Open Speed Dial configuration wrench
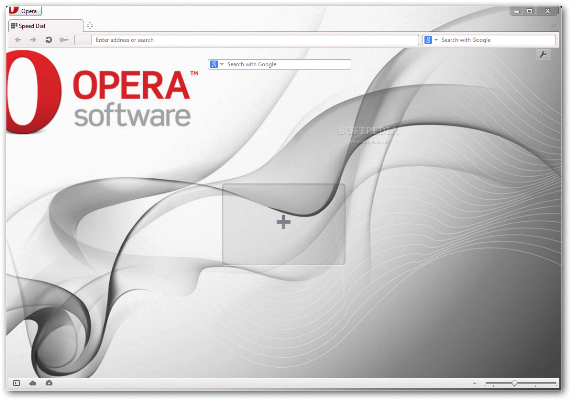 [543, 55]
